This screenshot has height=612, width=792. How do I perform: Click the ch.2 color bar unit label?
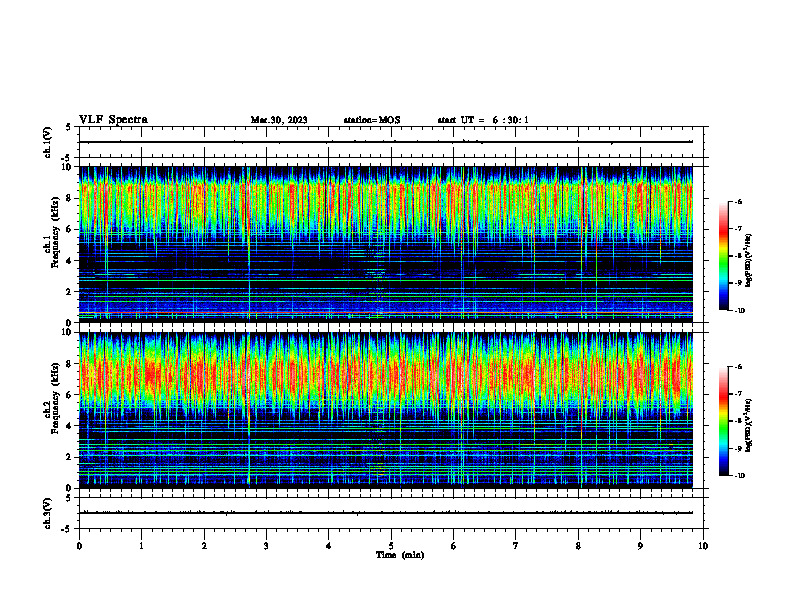749,425
